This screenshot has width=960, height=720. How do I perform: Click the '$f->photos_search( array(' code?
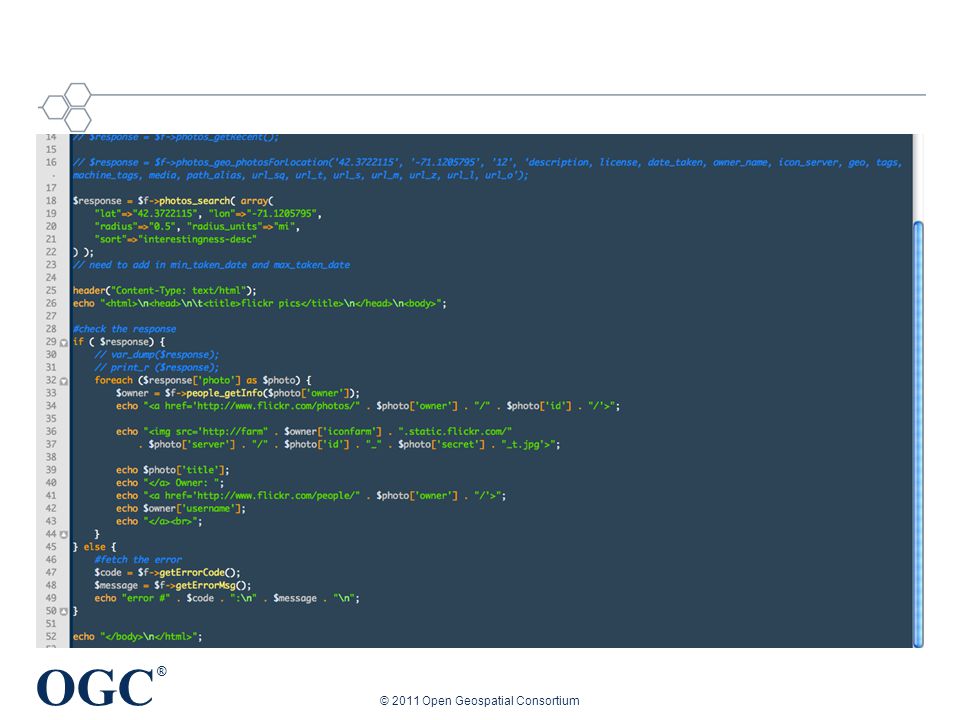tap(206, 201)
